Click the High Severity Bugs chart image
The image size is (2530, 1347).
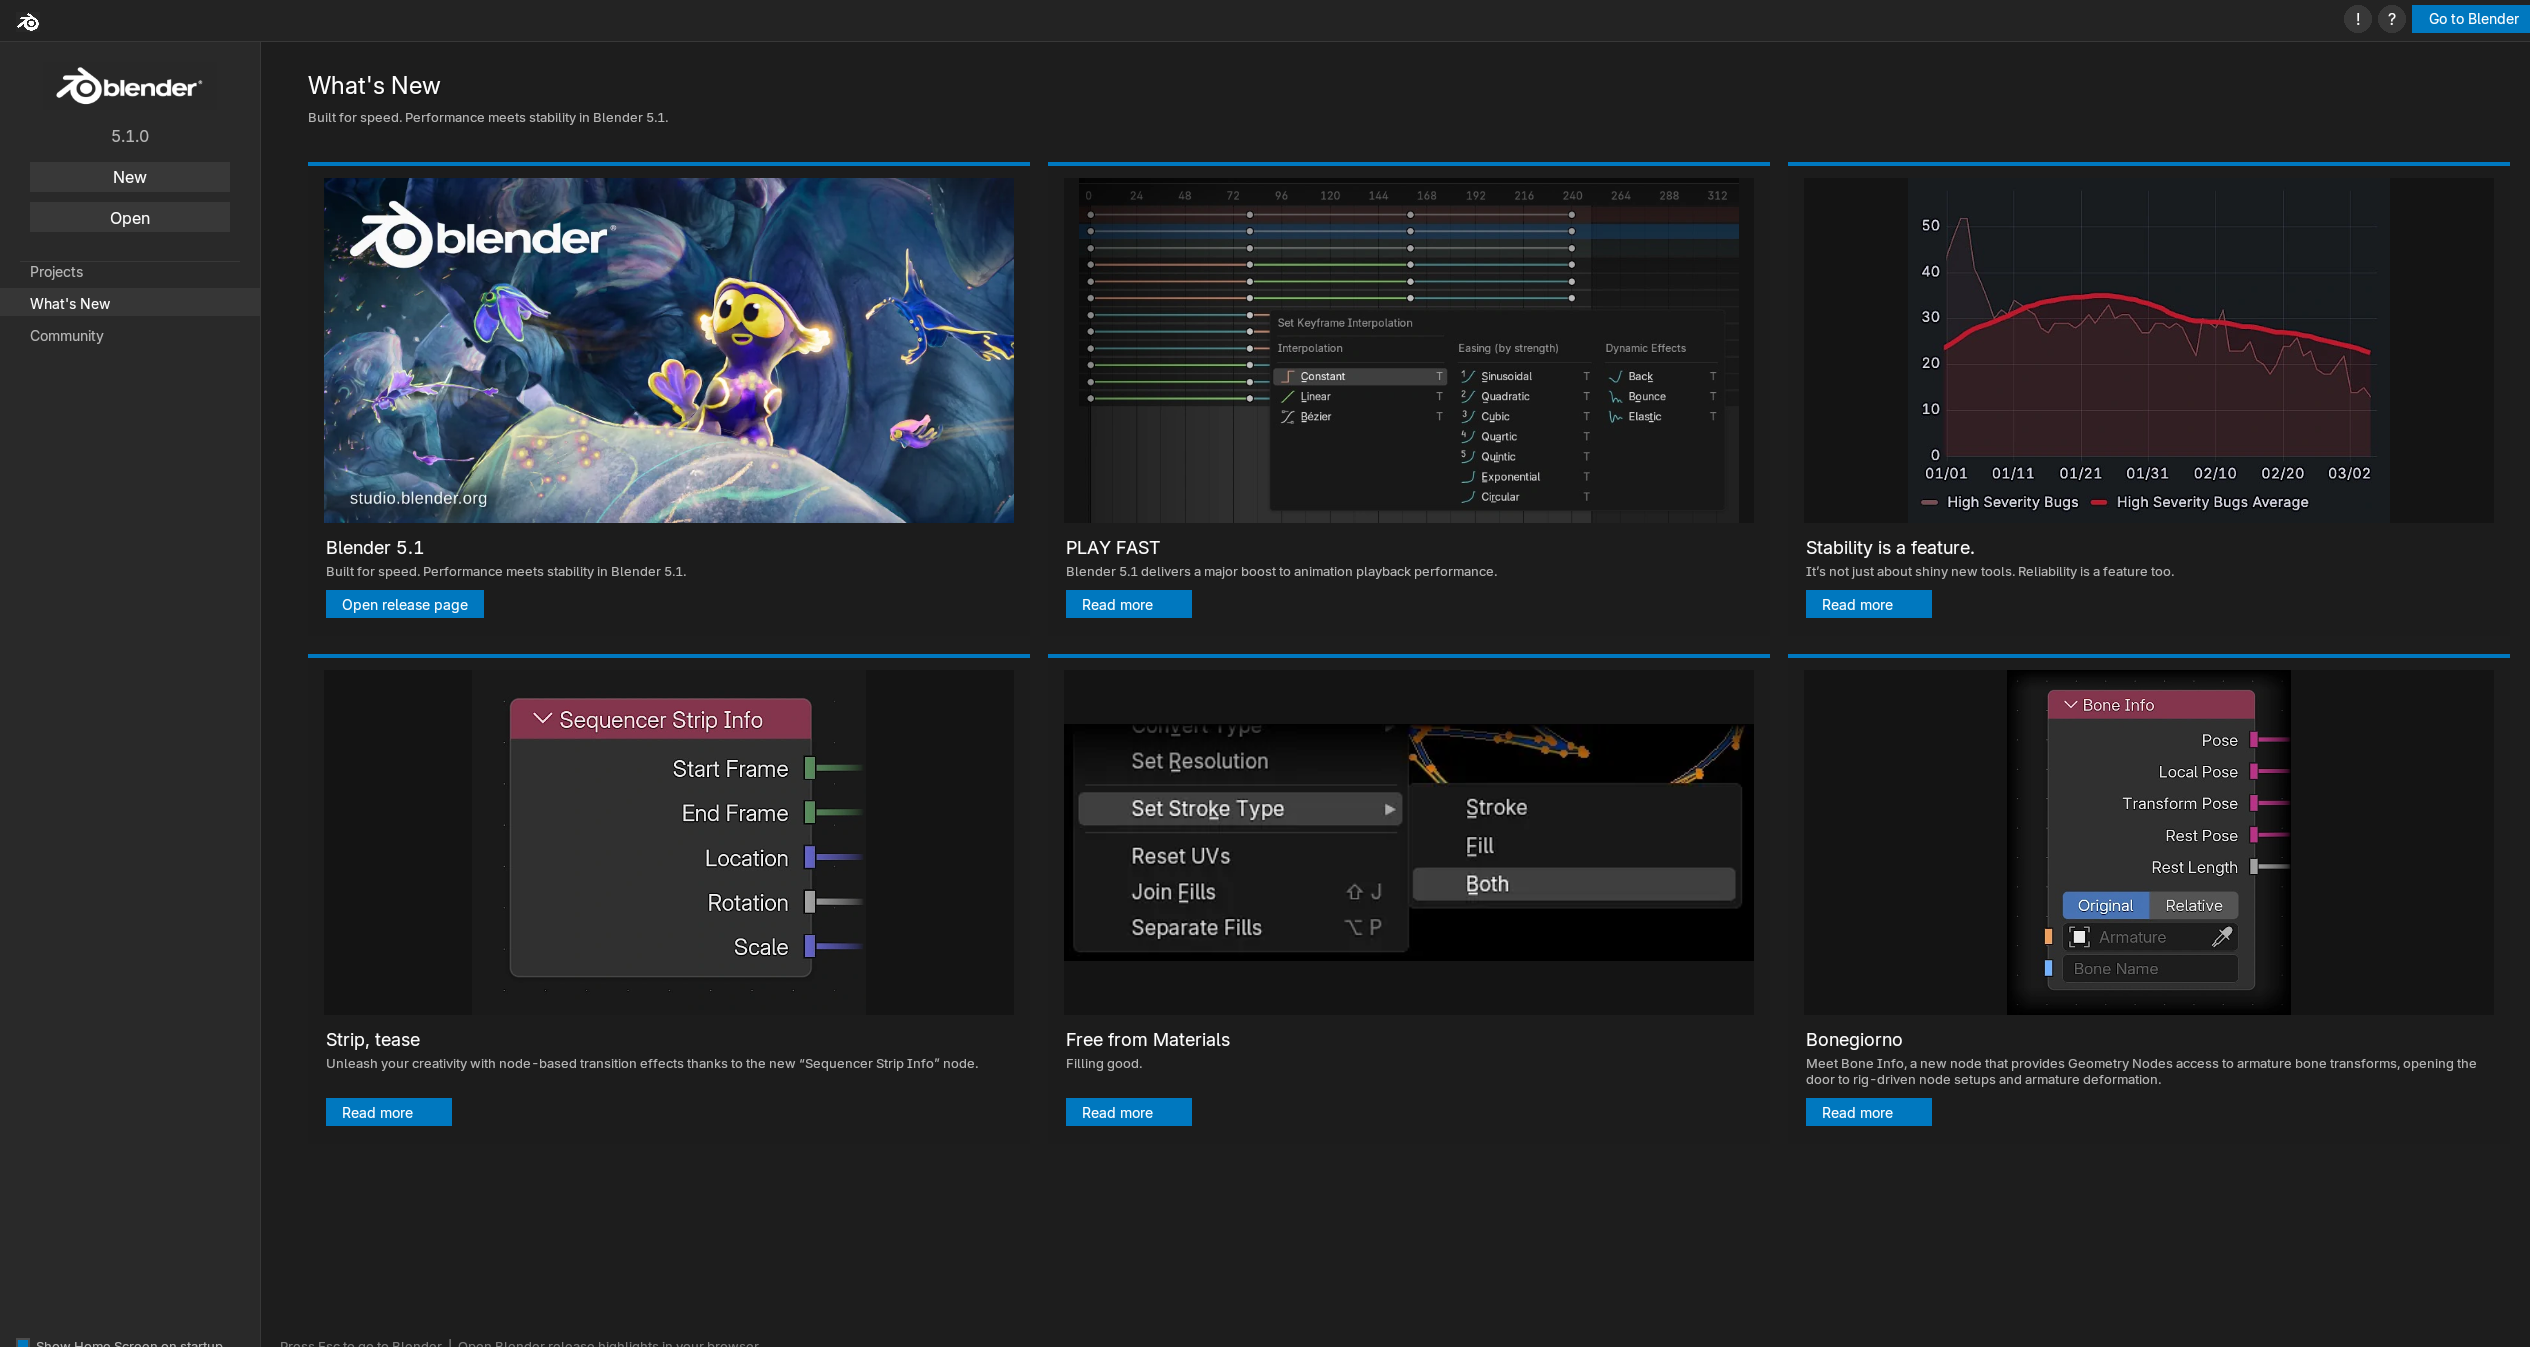point(2148,350)
